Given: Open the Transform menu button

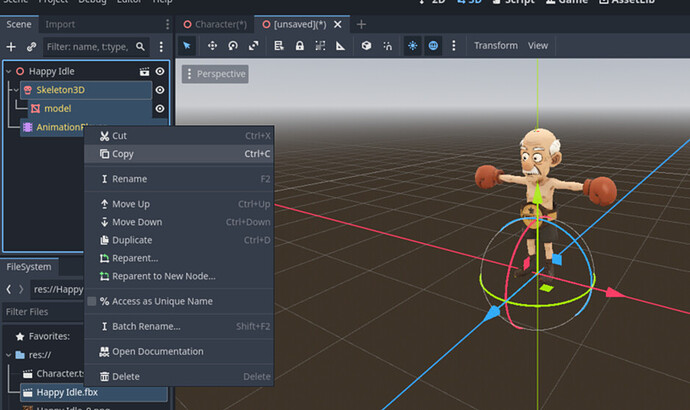Looking at the screenshot, I should (x=495, y=46).
